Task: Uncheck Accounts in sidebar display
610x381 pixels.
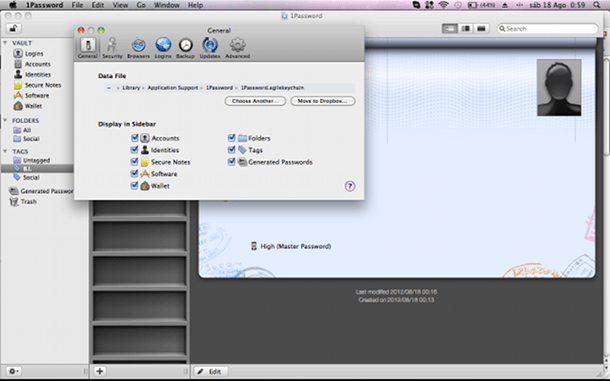Action: (x=135, y=138)
